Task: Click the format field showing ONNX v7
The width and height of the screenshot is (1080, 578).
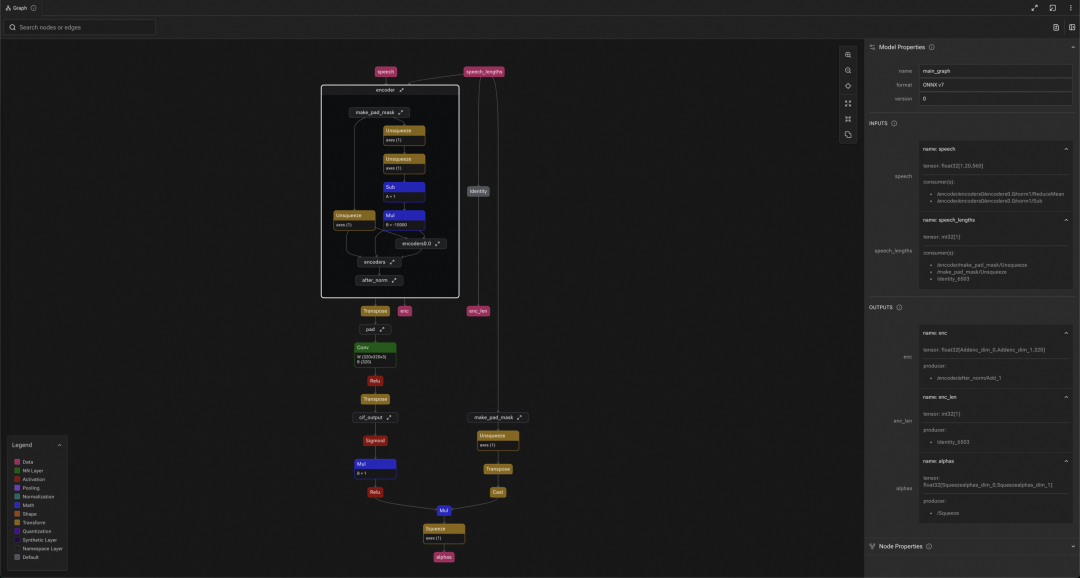Action: point(995,85)
